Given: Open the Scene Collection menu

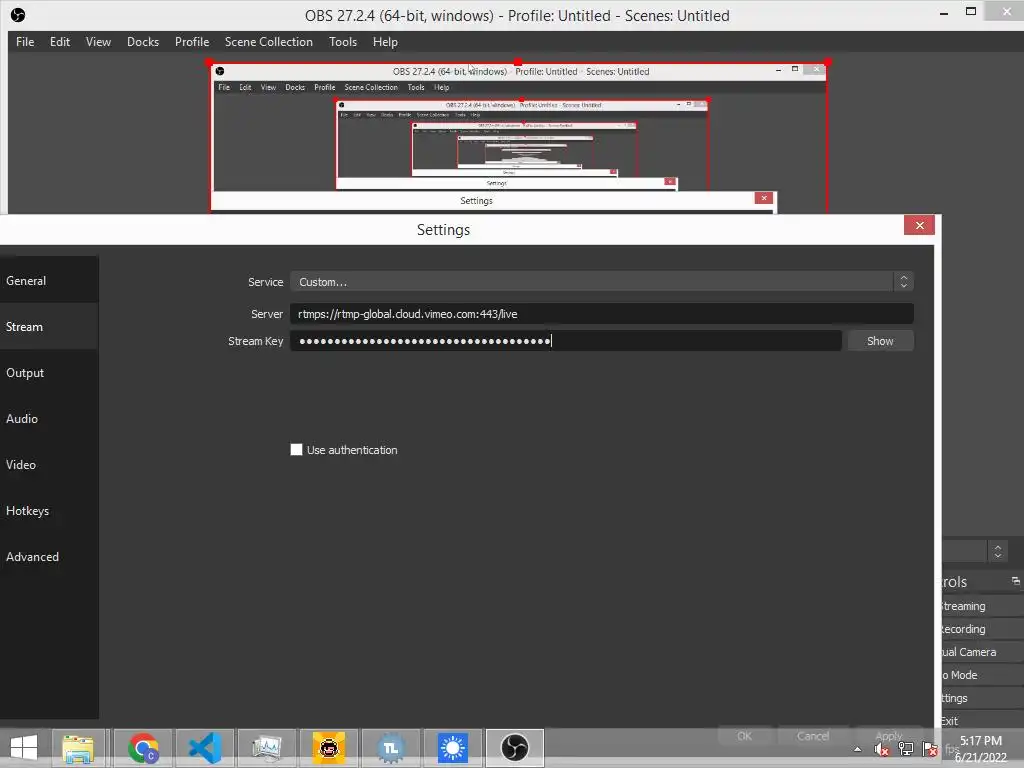Looking at the screenshot, I should (268, 42).
